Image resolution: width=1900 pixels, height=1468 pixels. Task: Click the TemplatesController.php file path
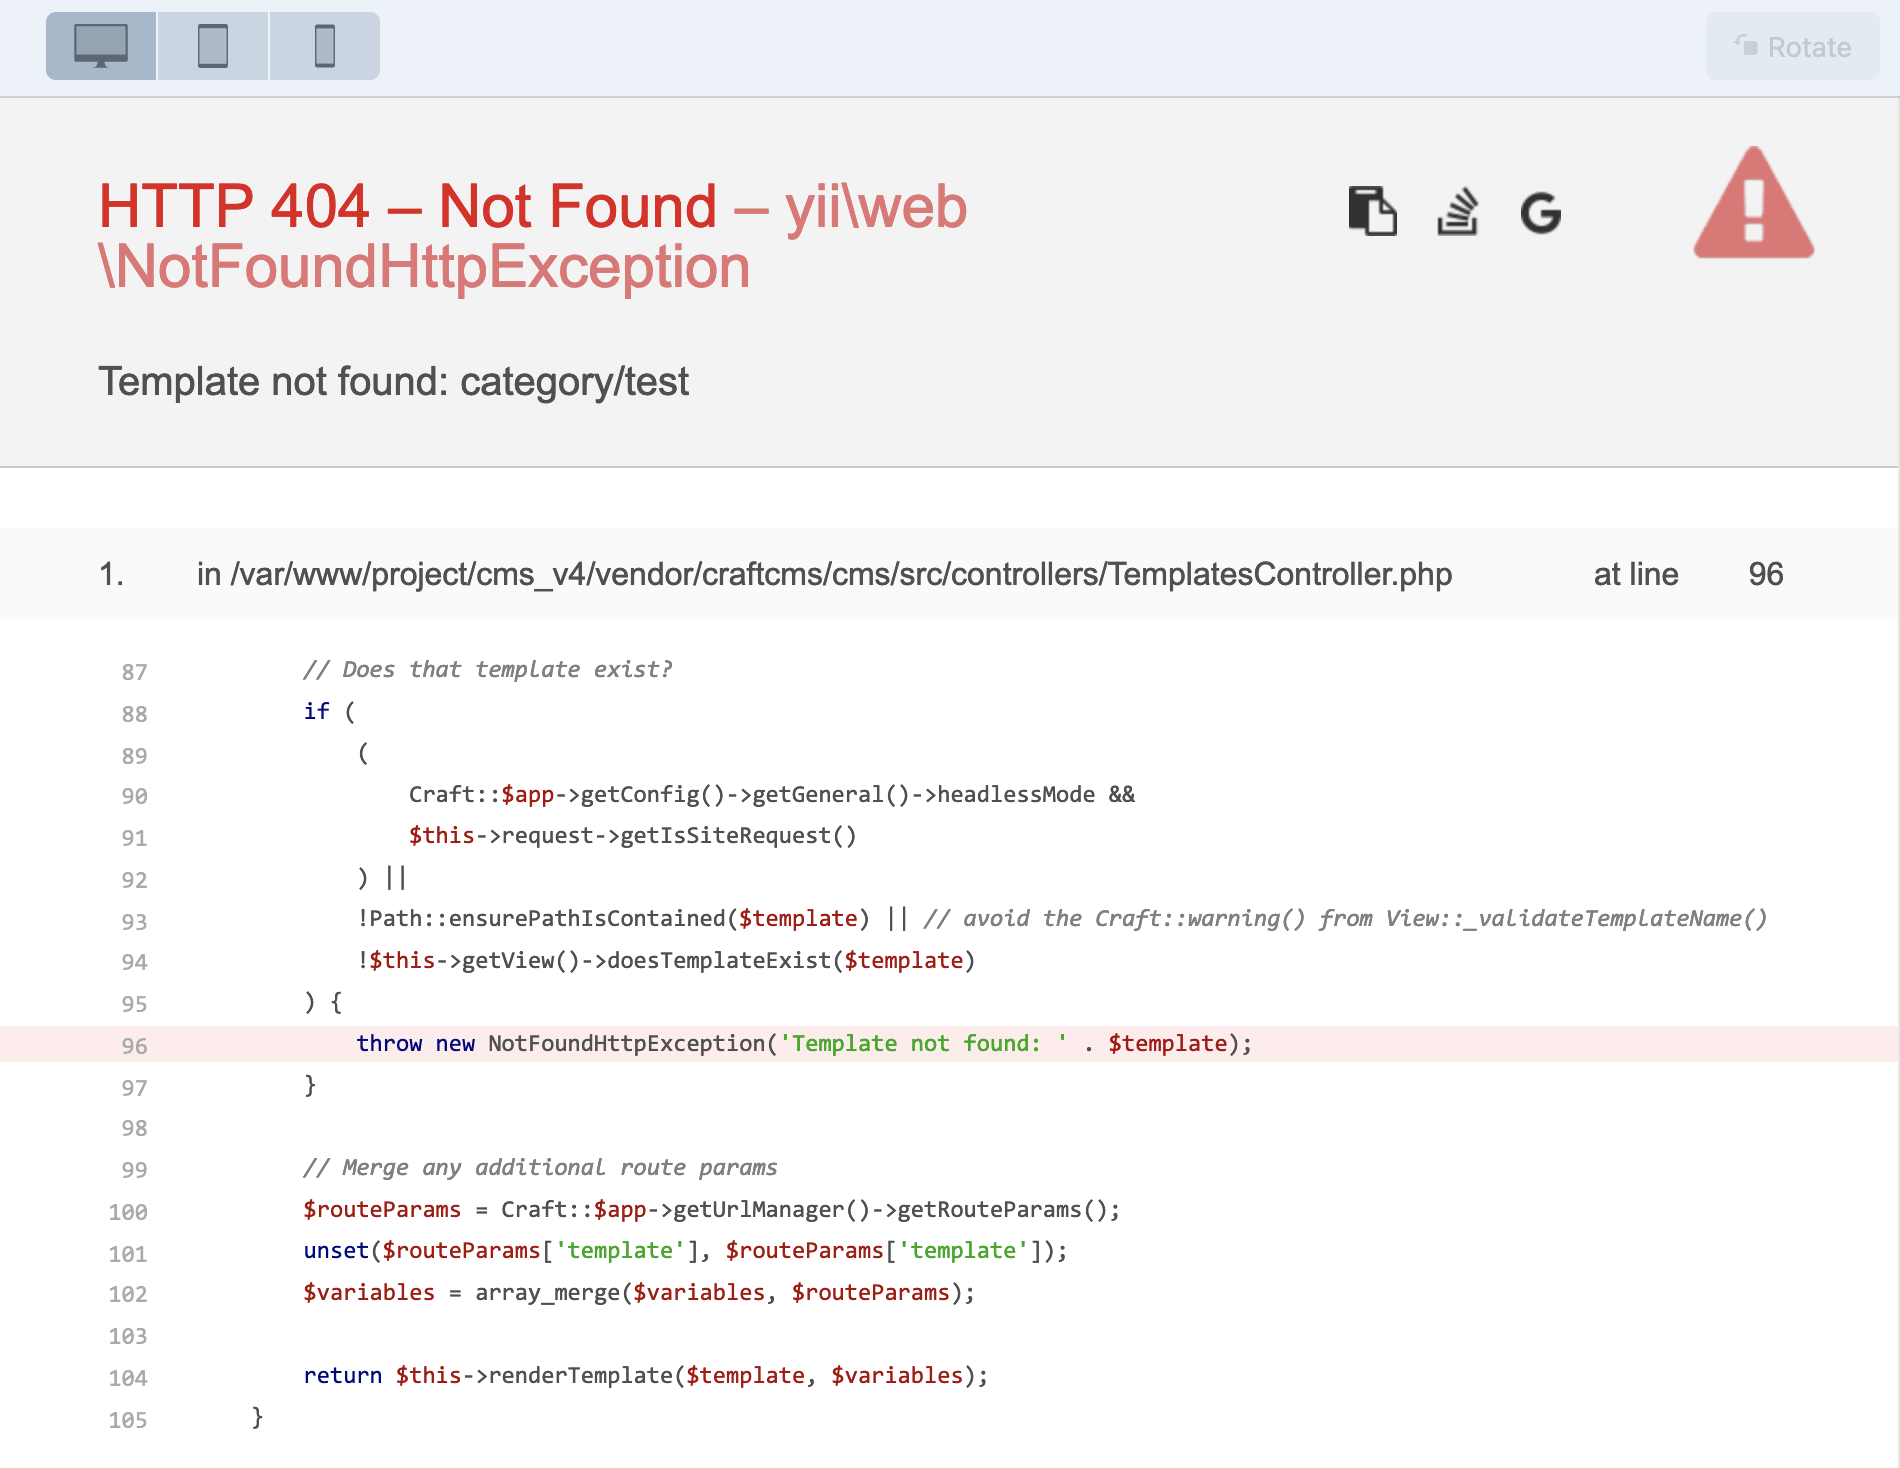pyautogui.click(x=825, y=574)
